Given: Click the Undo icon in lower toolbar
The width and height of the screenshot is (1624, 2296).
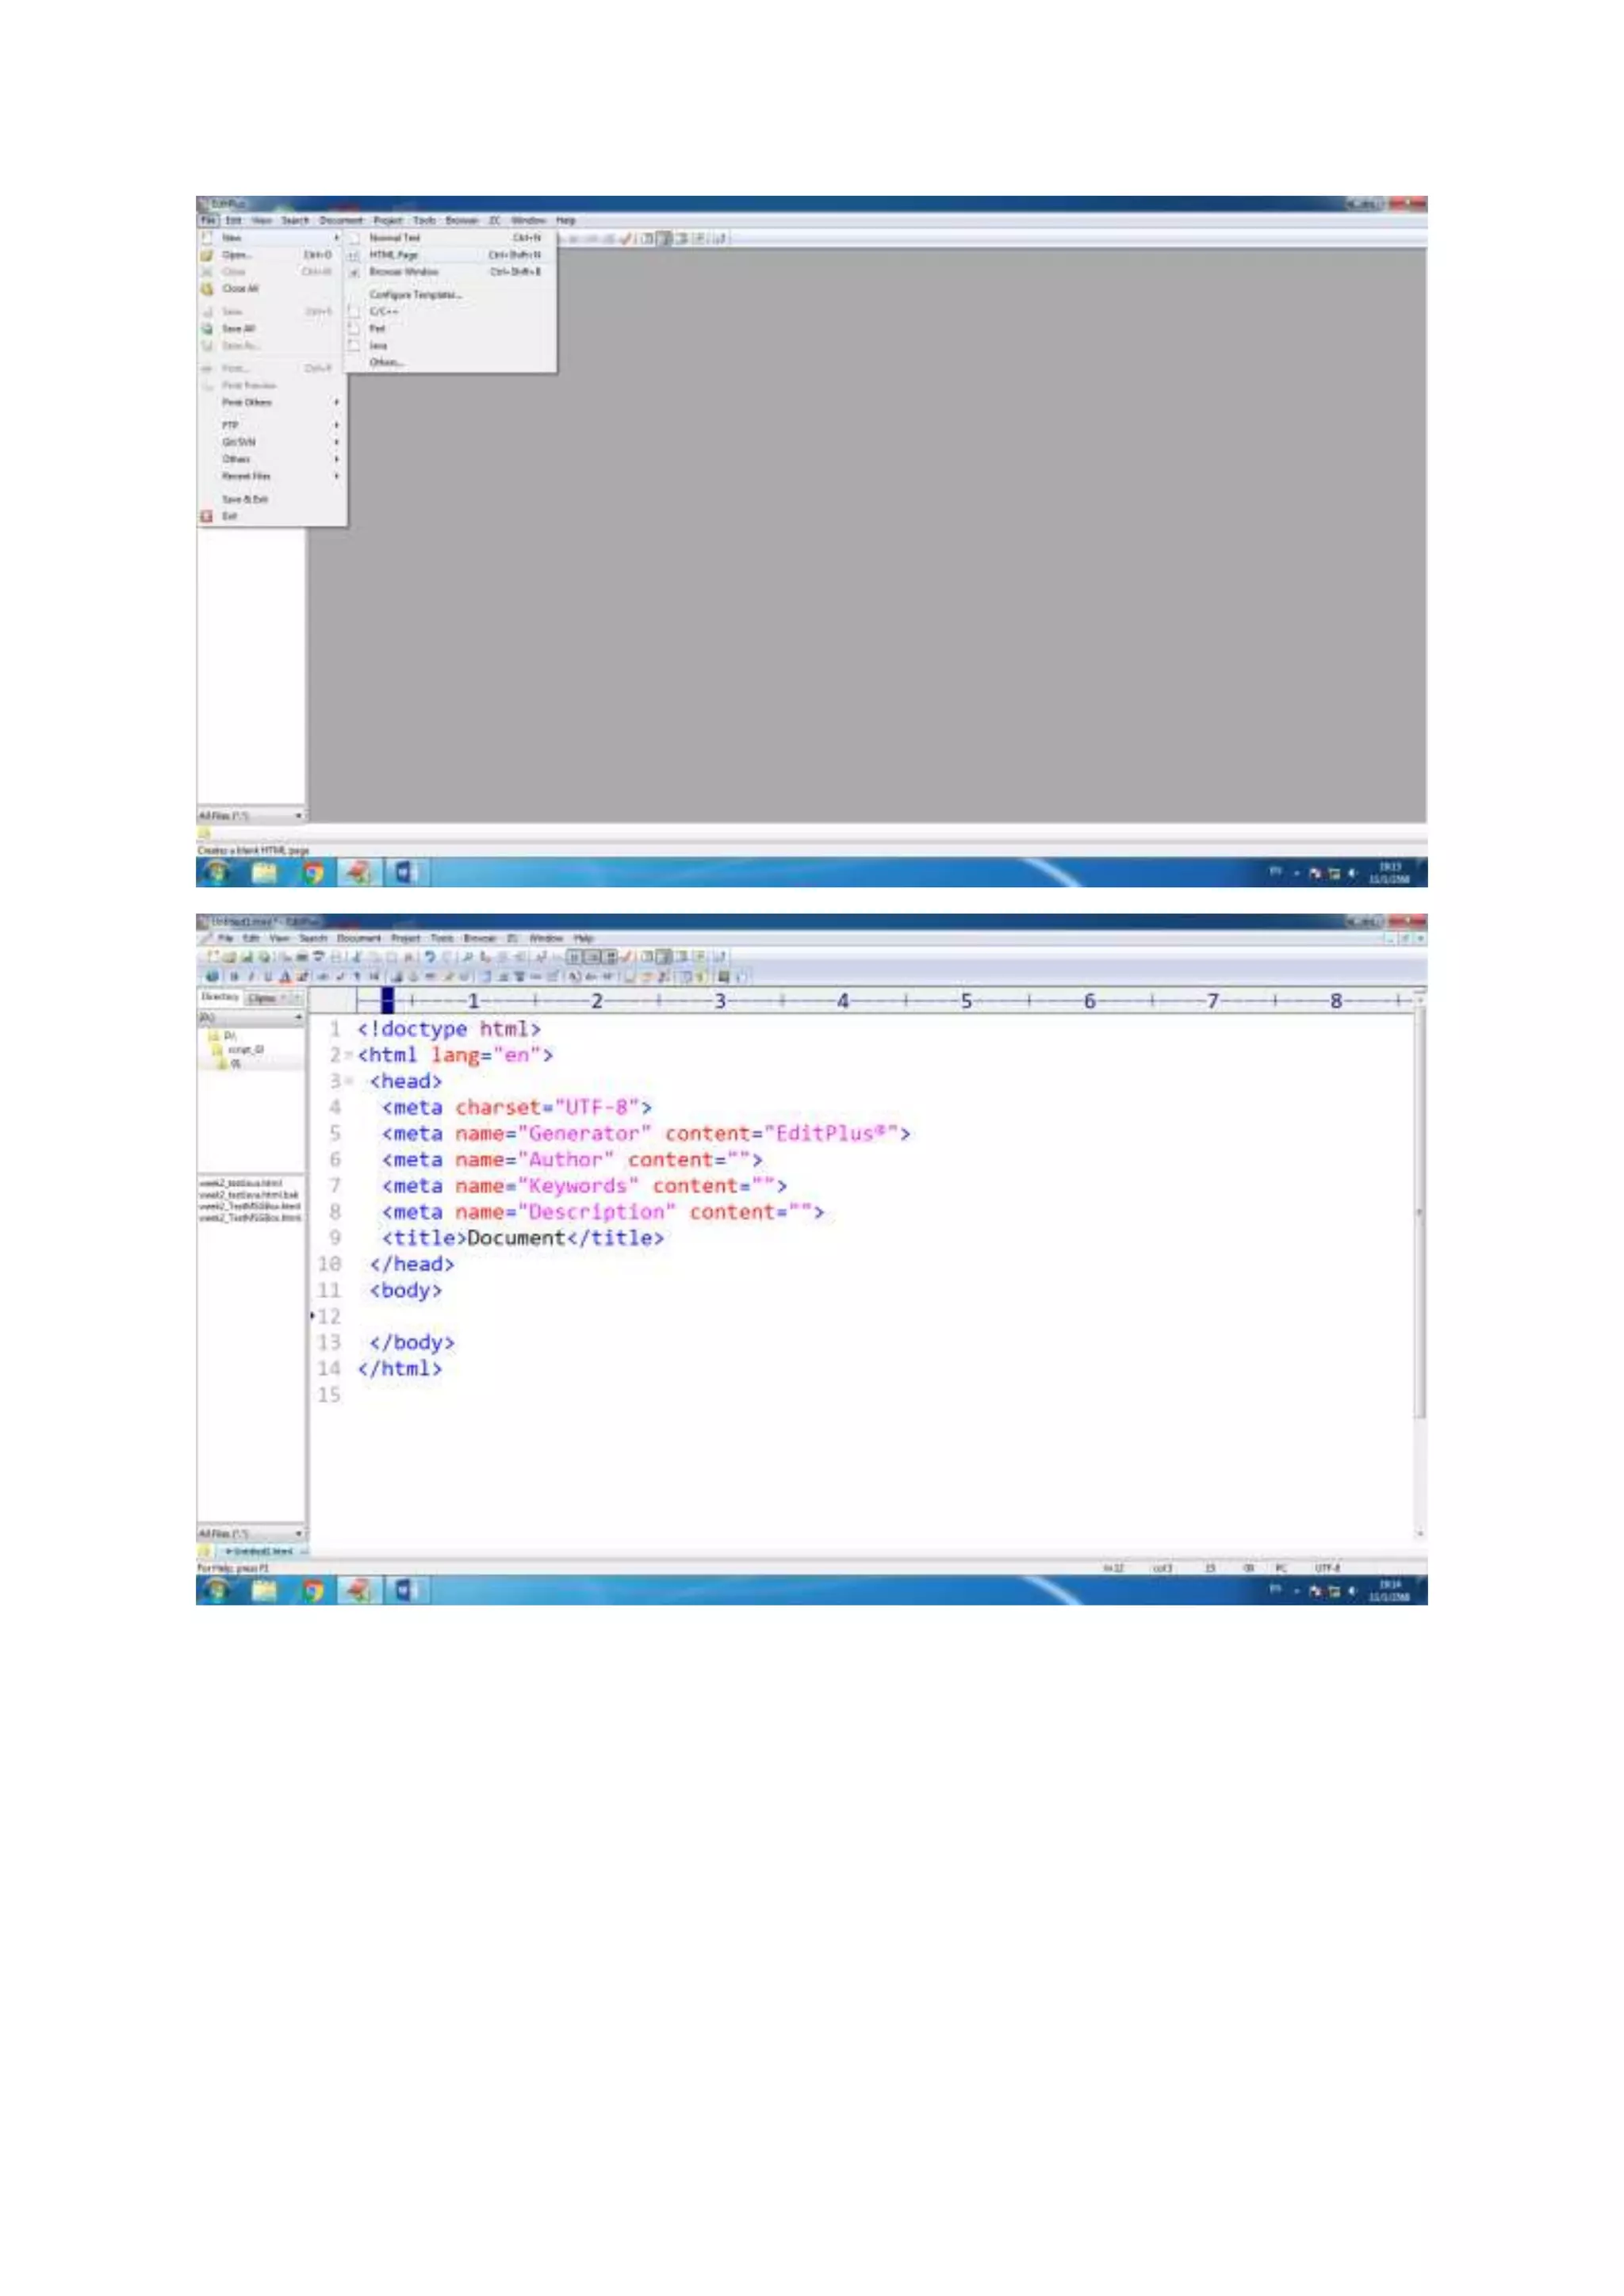Looking at the screenshot, I should pyautogui.click(x=430, y=957).
